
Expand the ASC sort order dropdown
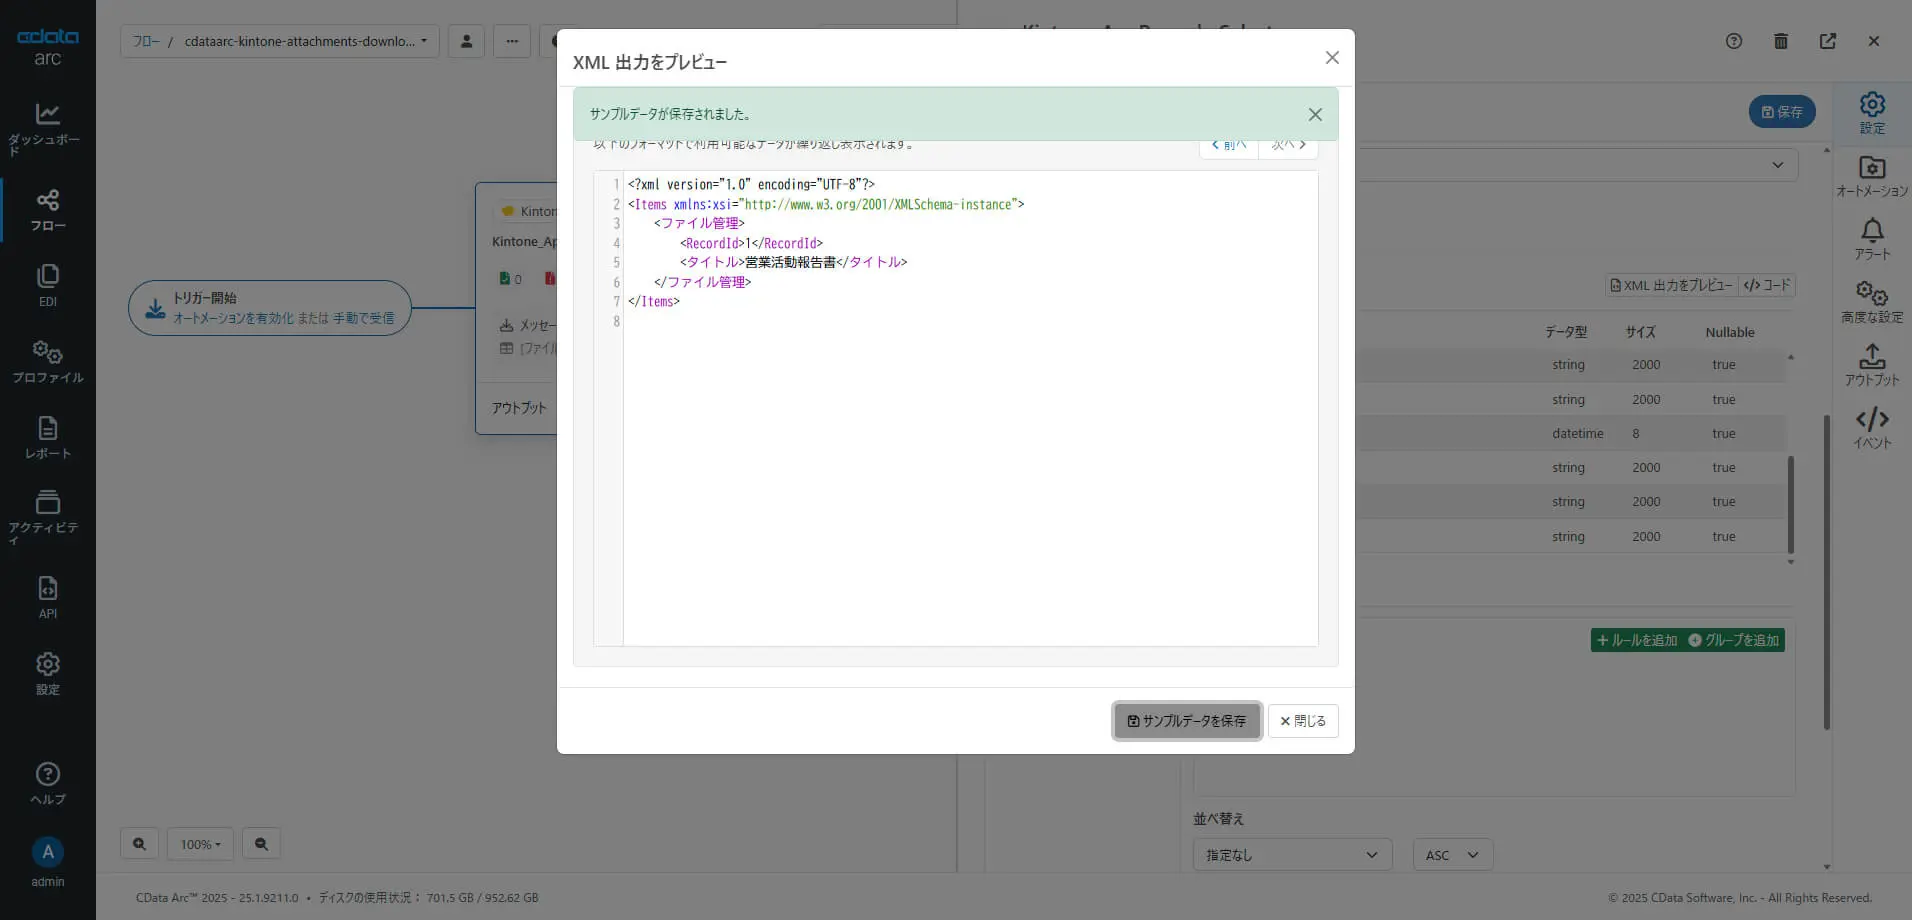coord(1453,855)
